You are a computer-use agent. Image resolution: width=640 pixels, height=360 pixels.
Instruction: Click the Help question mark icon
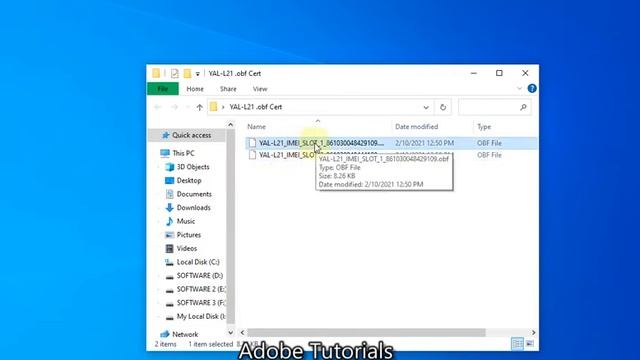click(x=532, y=88)
